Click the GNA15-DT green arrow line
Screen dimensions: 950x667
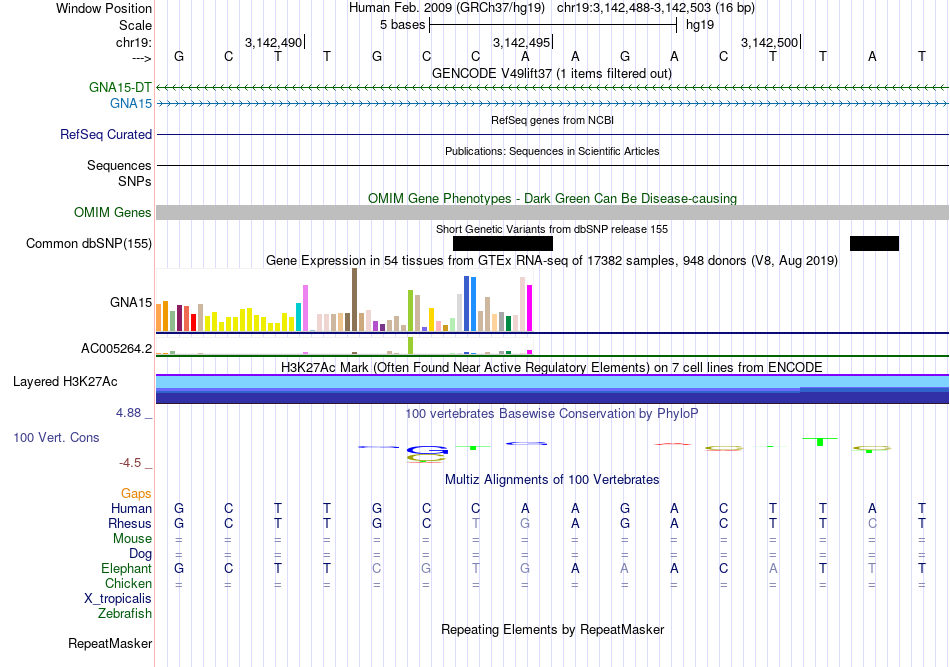pyautogui.click(x=552, y=88)
